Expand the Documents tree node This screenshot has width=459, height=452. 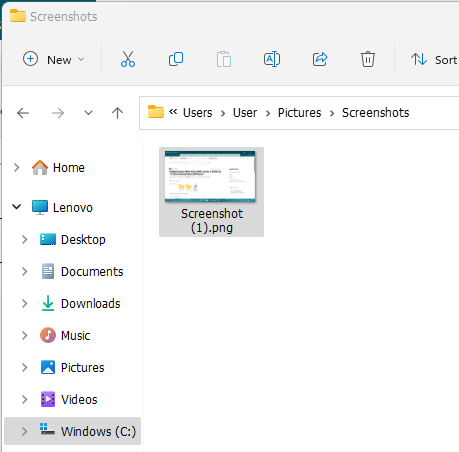(x=24, y=271)
